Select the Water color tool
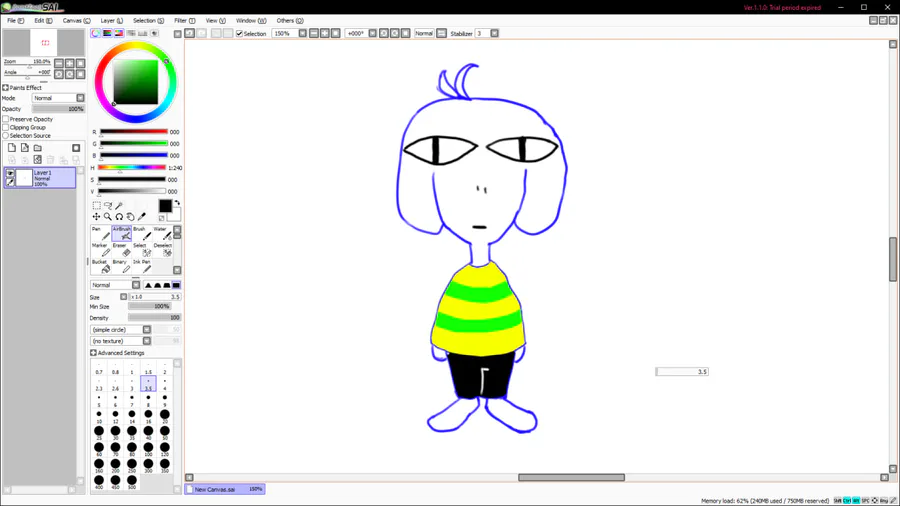Viewport: 900px width, 506px height. (162, 233)
